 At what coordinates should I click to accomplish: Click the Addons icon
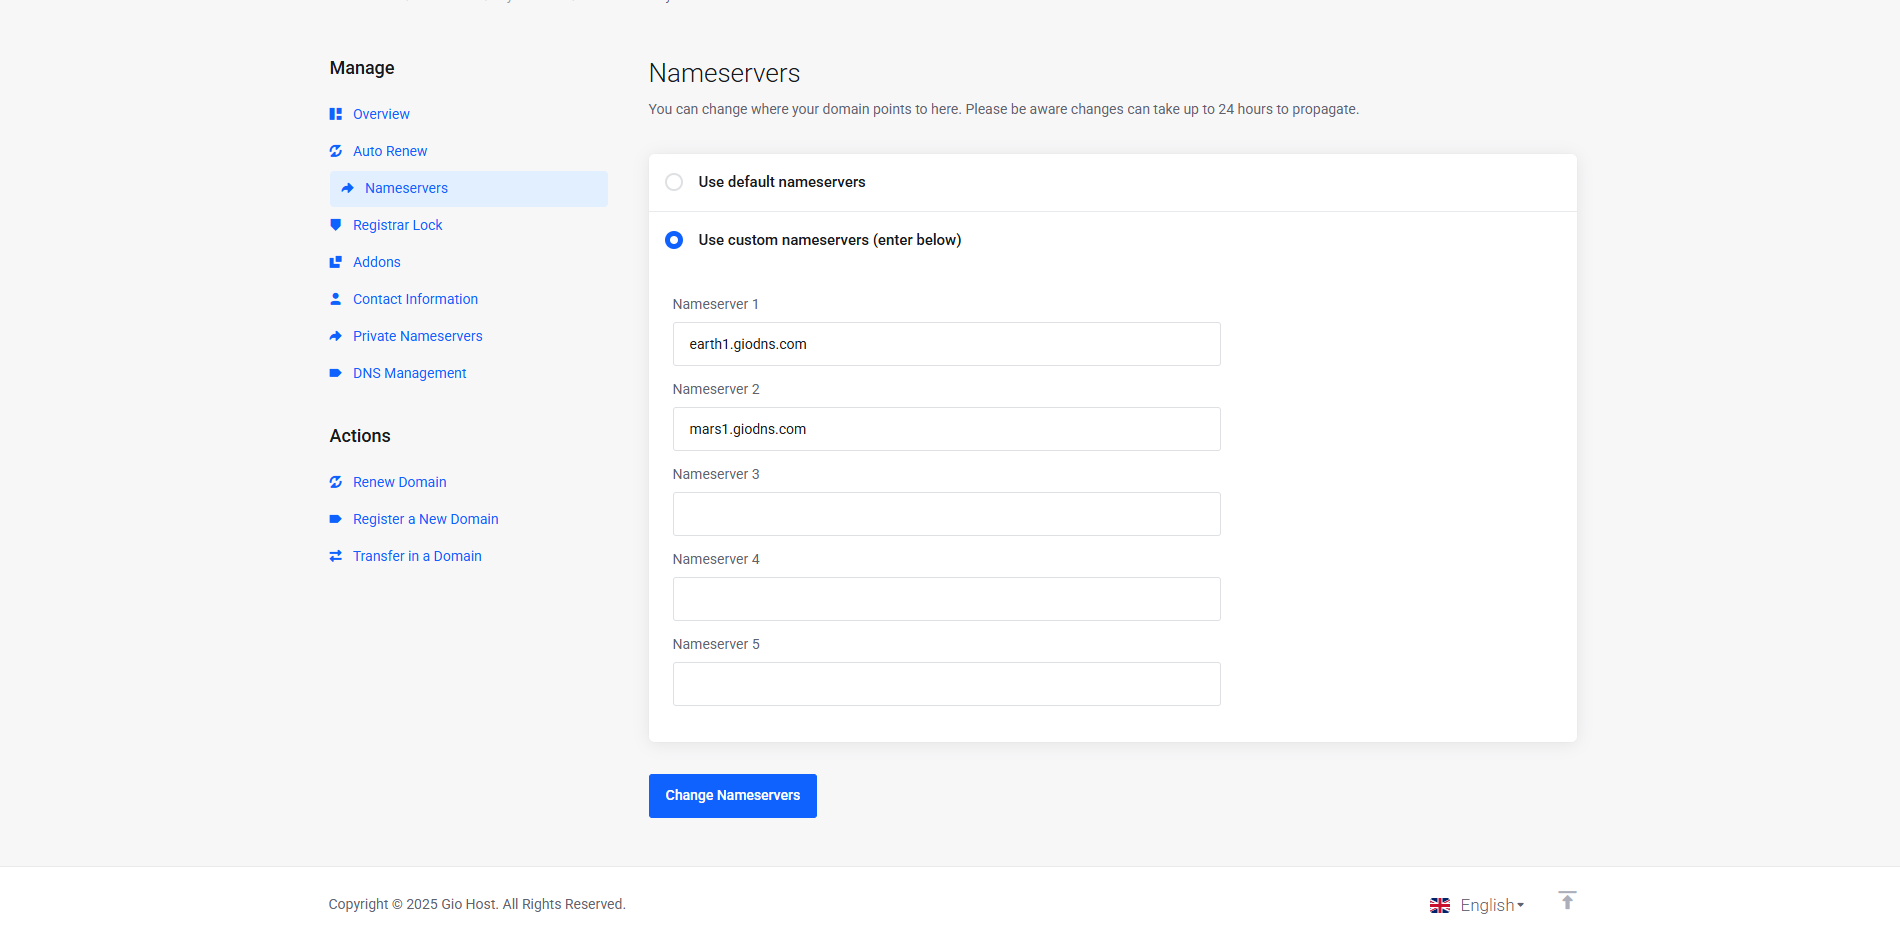[336, 262]
